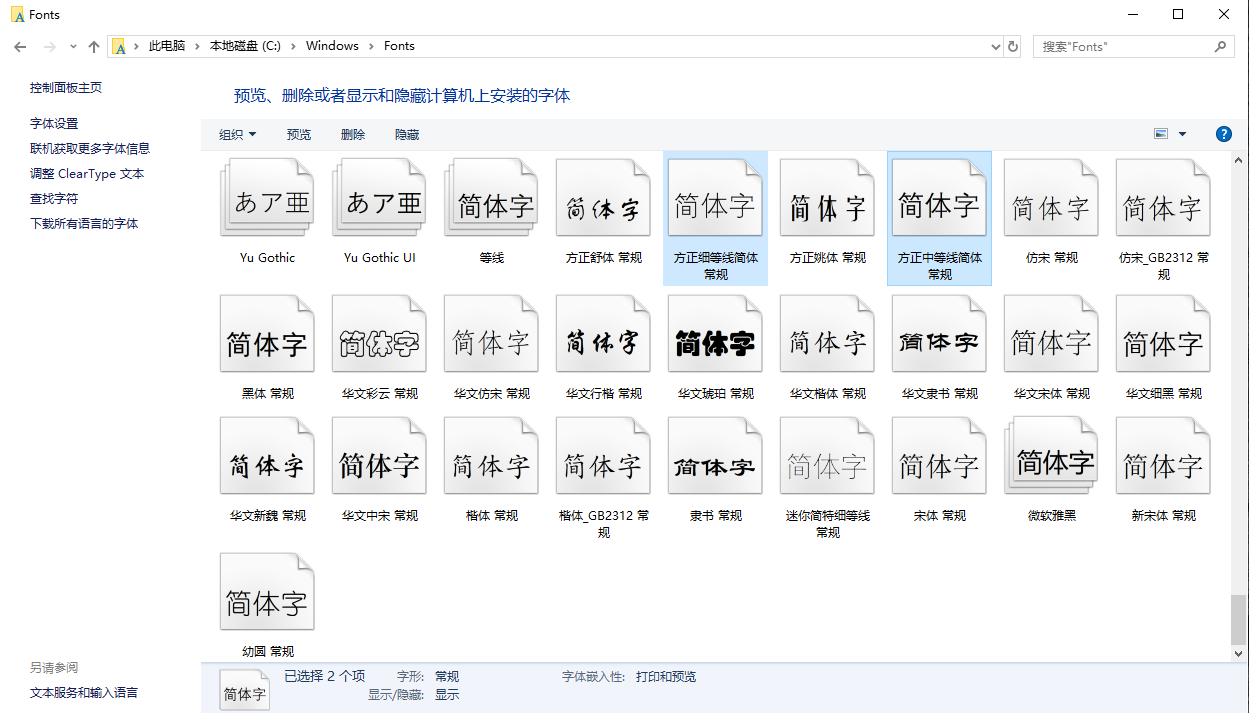The width and height of the screenshot is (1249, 713).
Task: Go up one folder level
Action: (x=94, y=46)
